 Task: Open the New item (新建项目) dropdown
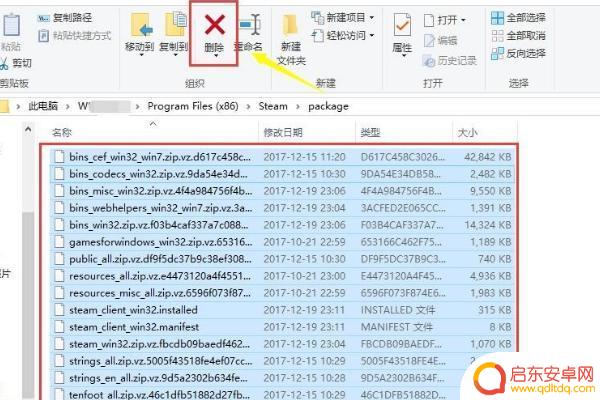pyautogui.click(x=343, y=18)
